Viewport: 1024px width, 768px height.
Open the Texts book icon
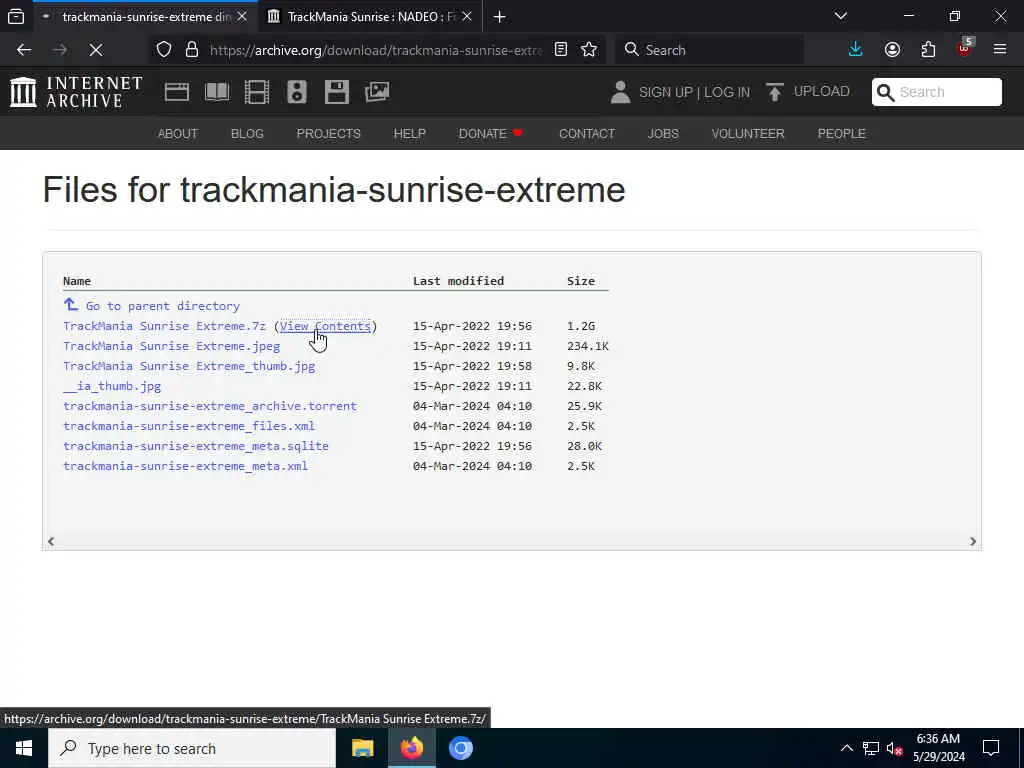pos(217,92)
